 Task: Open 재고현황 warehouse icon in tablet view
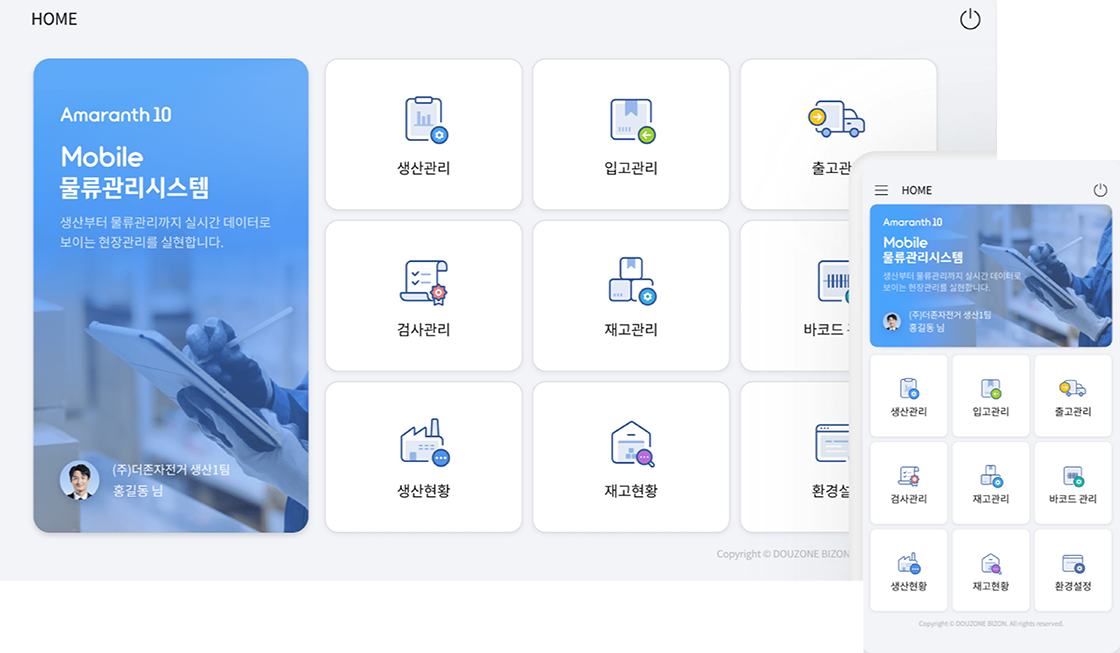632,444
